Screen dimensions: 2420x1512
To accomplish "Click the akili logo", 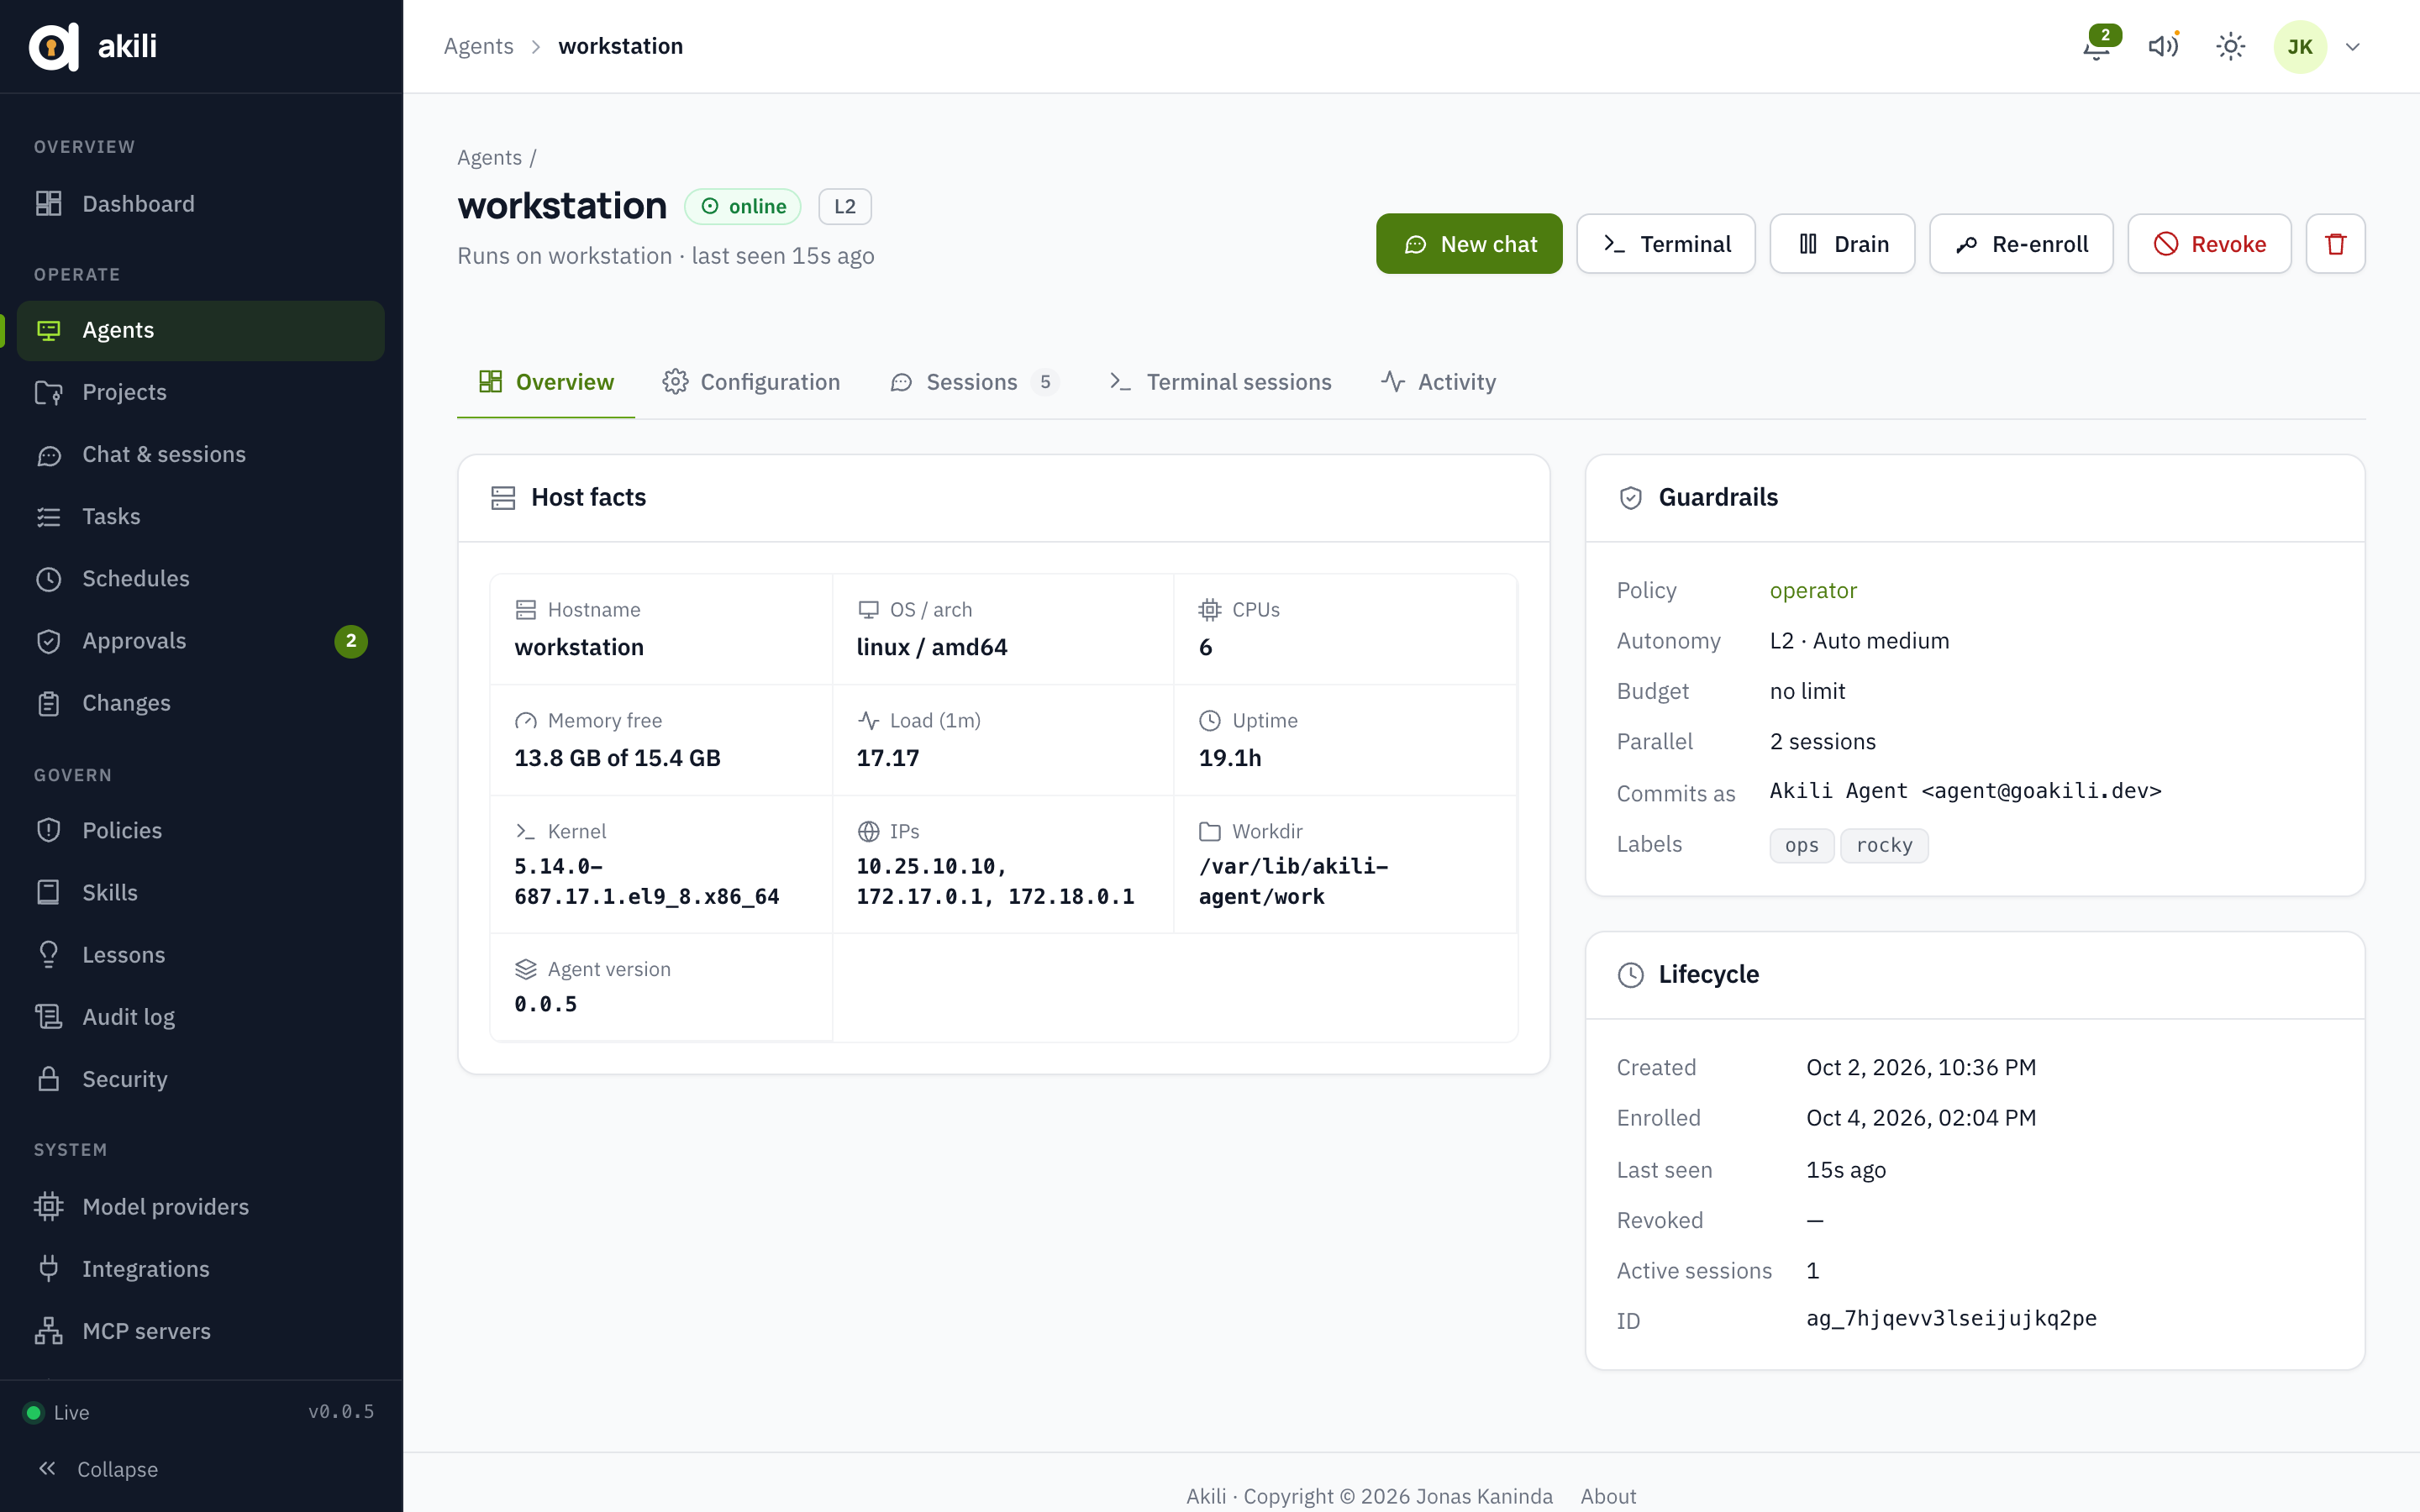I will pos(92,46).
